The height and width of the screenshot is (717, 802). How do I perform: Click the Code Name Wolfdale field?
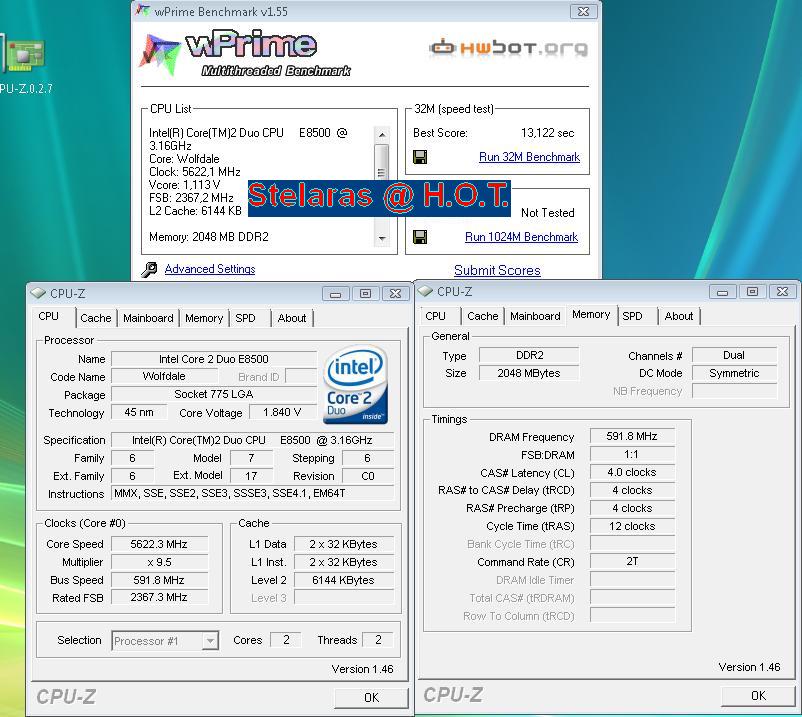164,376
